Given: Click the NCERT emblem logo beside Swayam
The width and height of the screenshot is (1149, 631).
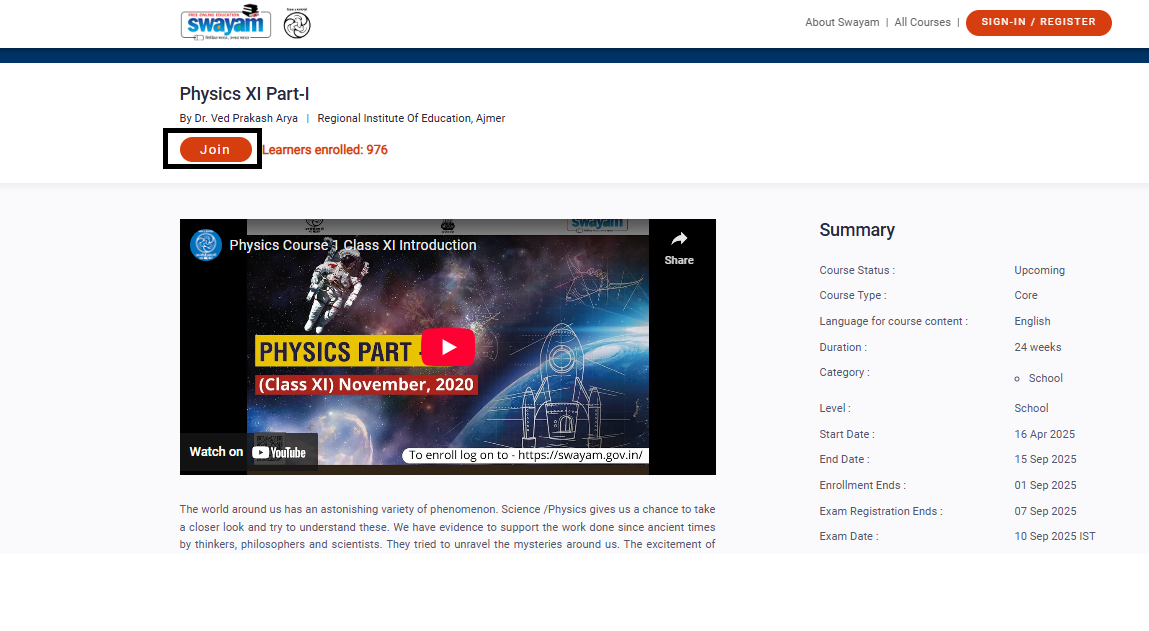Looking at the screenshot, I should (x=297, y=23).
